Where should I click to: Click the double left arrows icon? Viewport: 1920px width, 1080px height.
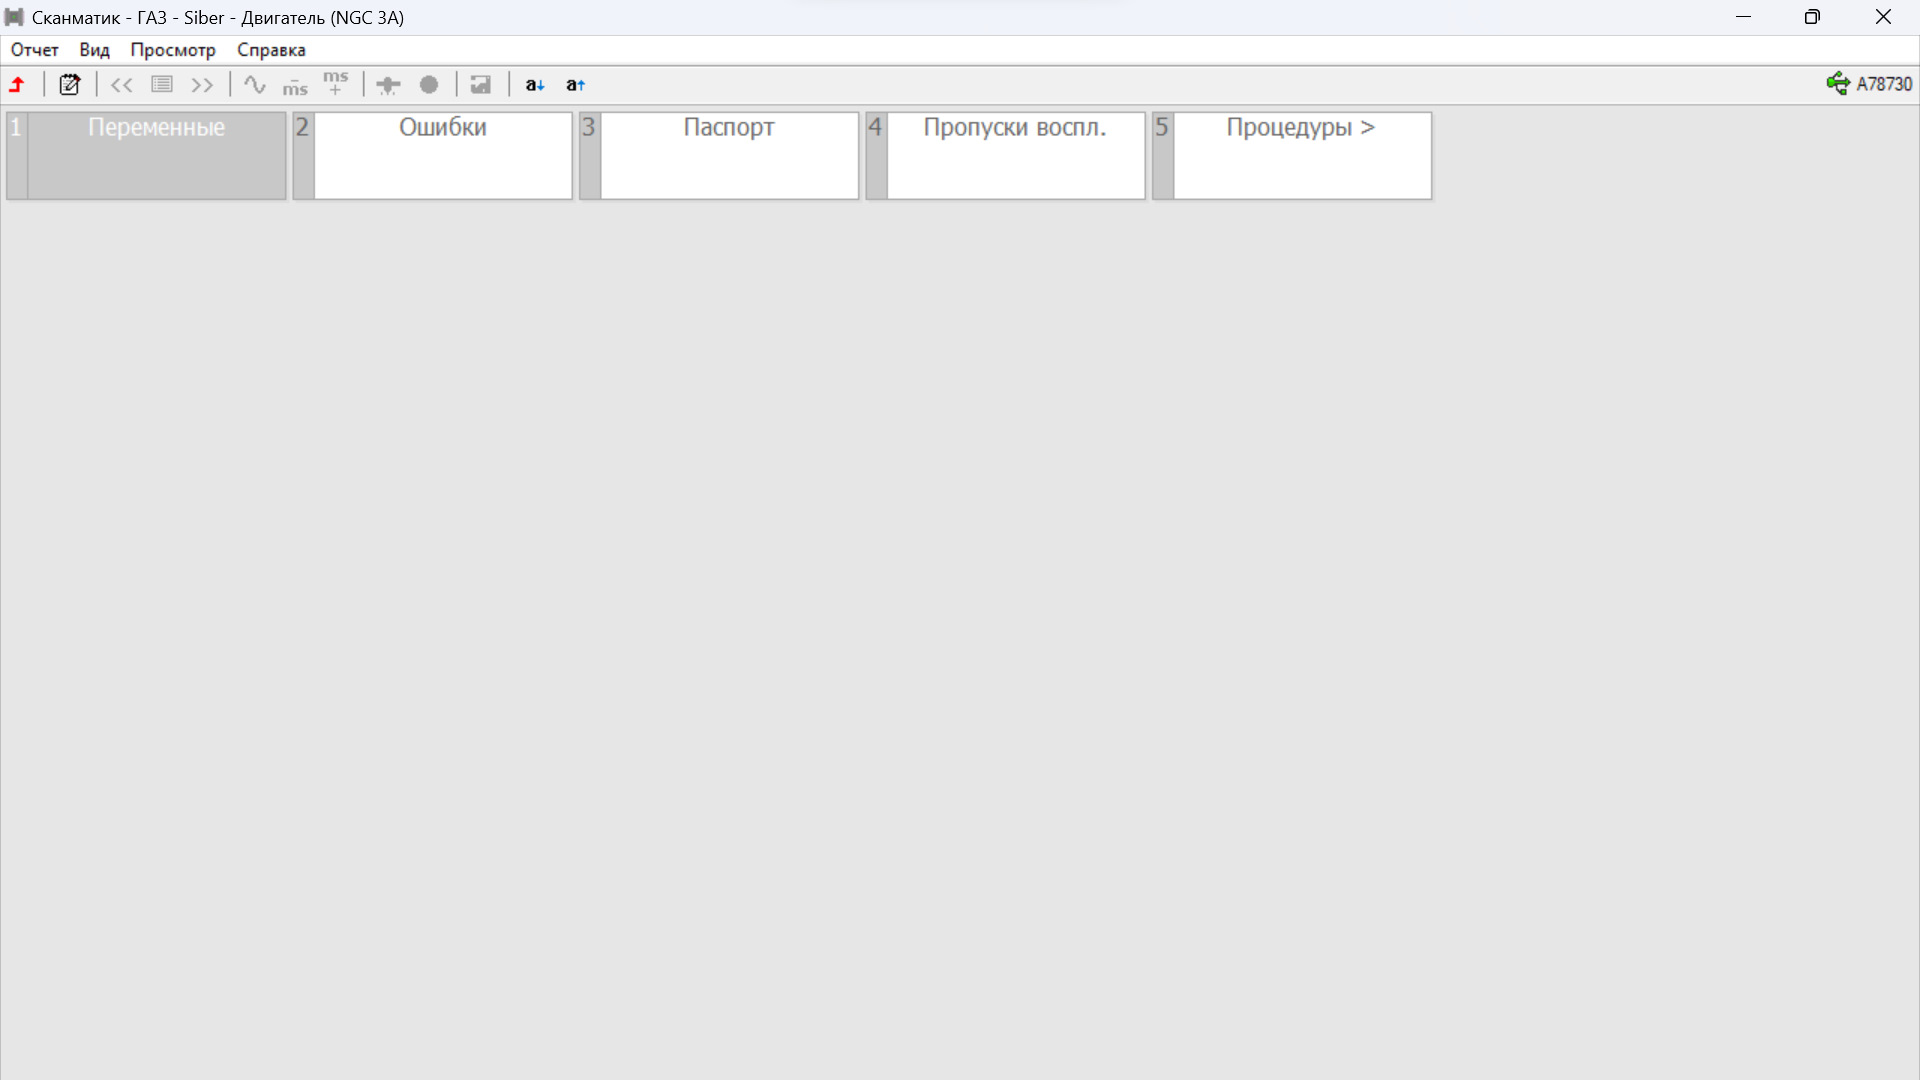122,85
